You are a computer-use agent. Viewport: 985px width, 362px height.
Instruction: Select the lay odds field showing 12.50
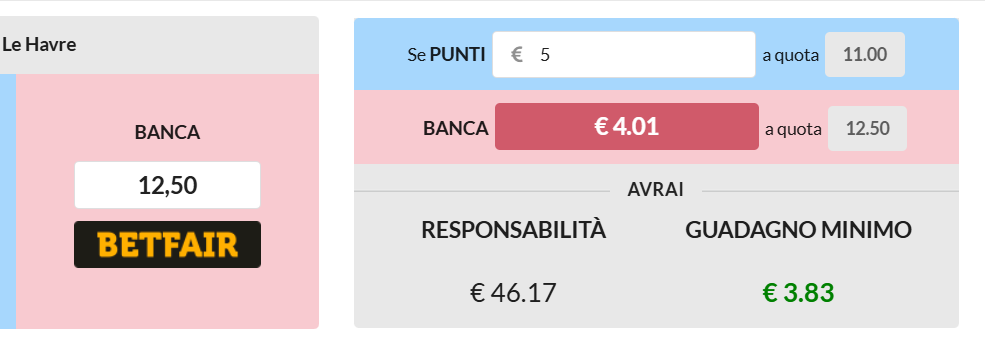867,129
